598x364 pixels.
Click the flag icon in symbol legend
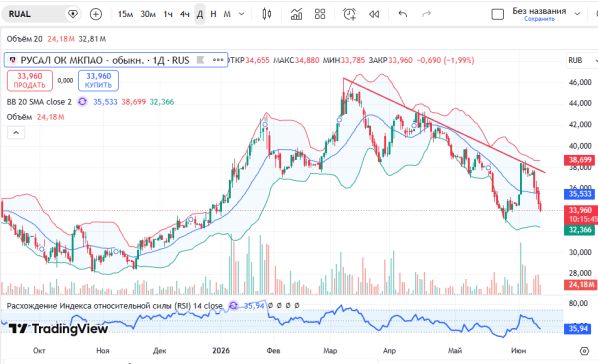click(x=200, y=60)
